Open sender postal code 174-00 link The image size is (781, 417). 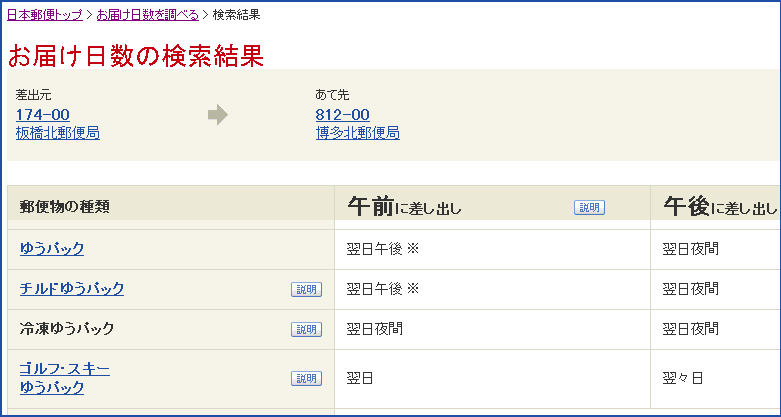(x=43, y=115)
